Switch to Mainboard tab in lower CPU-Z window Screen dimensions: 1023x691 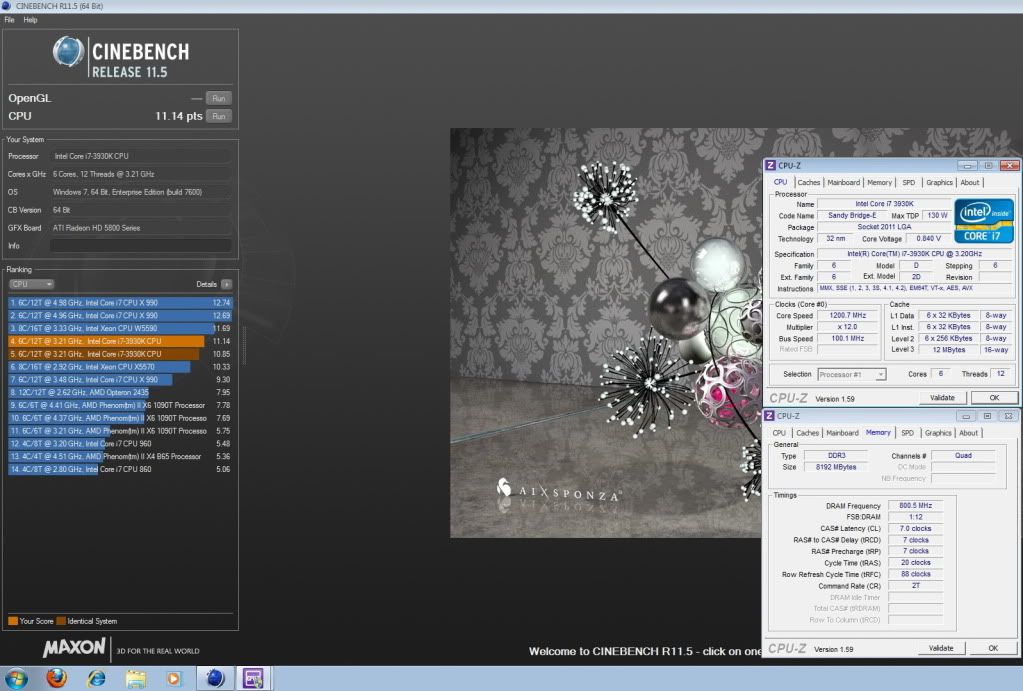click(x=842, y=433)
